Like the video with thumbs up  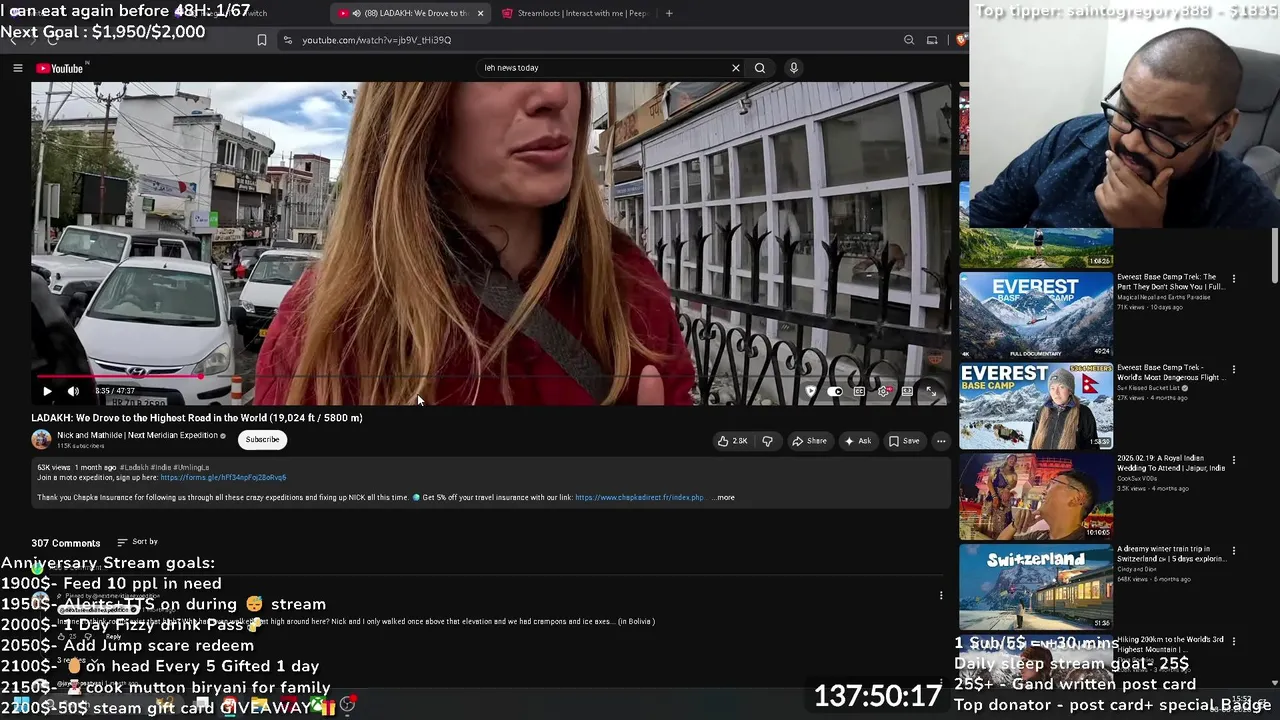tap(732, 441)
